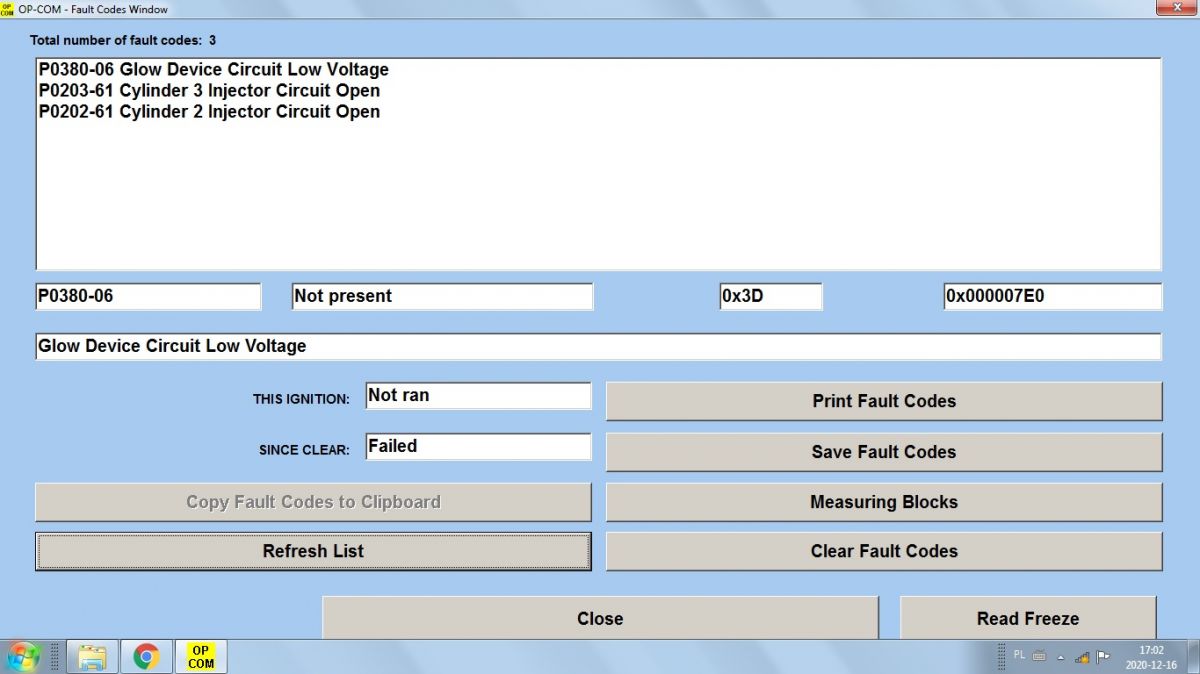Clear Fault Codes
The height and width of the screenshot is (674, 1200).
[884, 551]
